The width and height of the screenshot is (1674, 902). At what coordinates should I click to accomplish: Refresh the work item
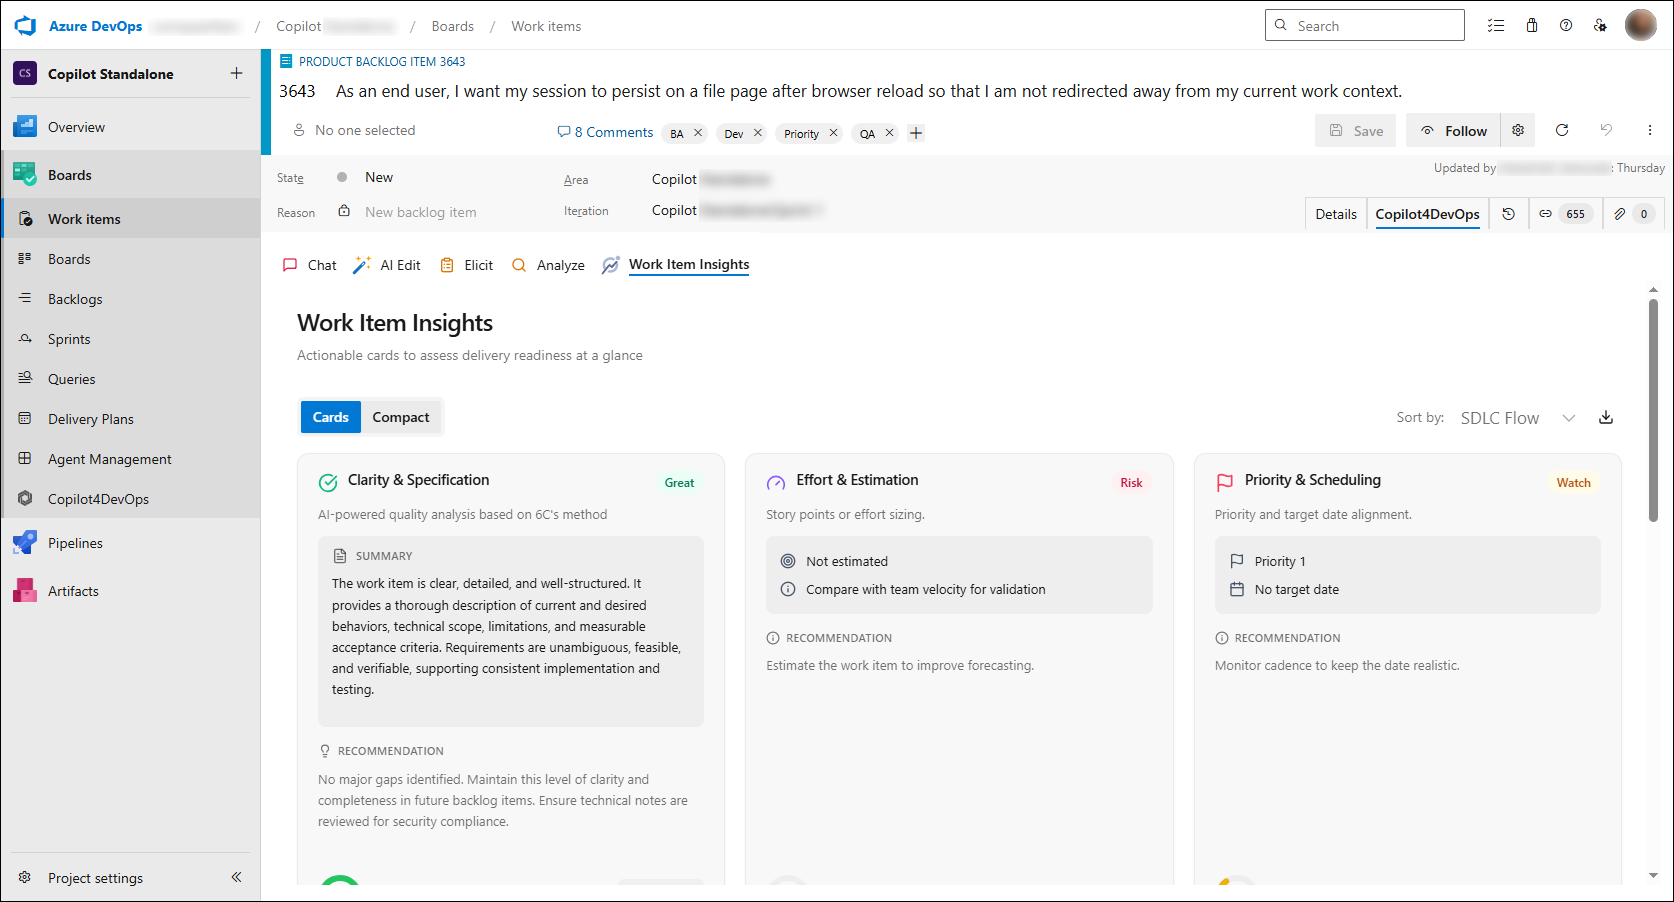pyautogui.click(x=1562, y=130)
